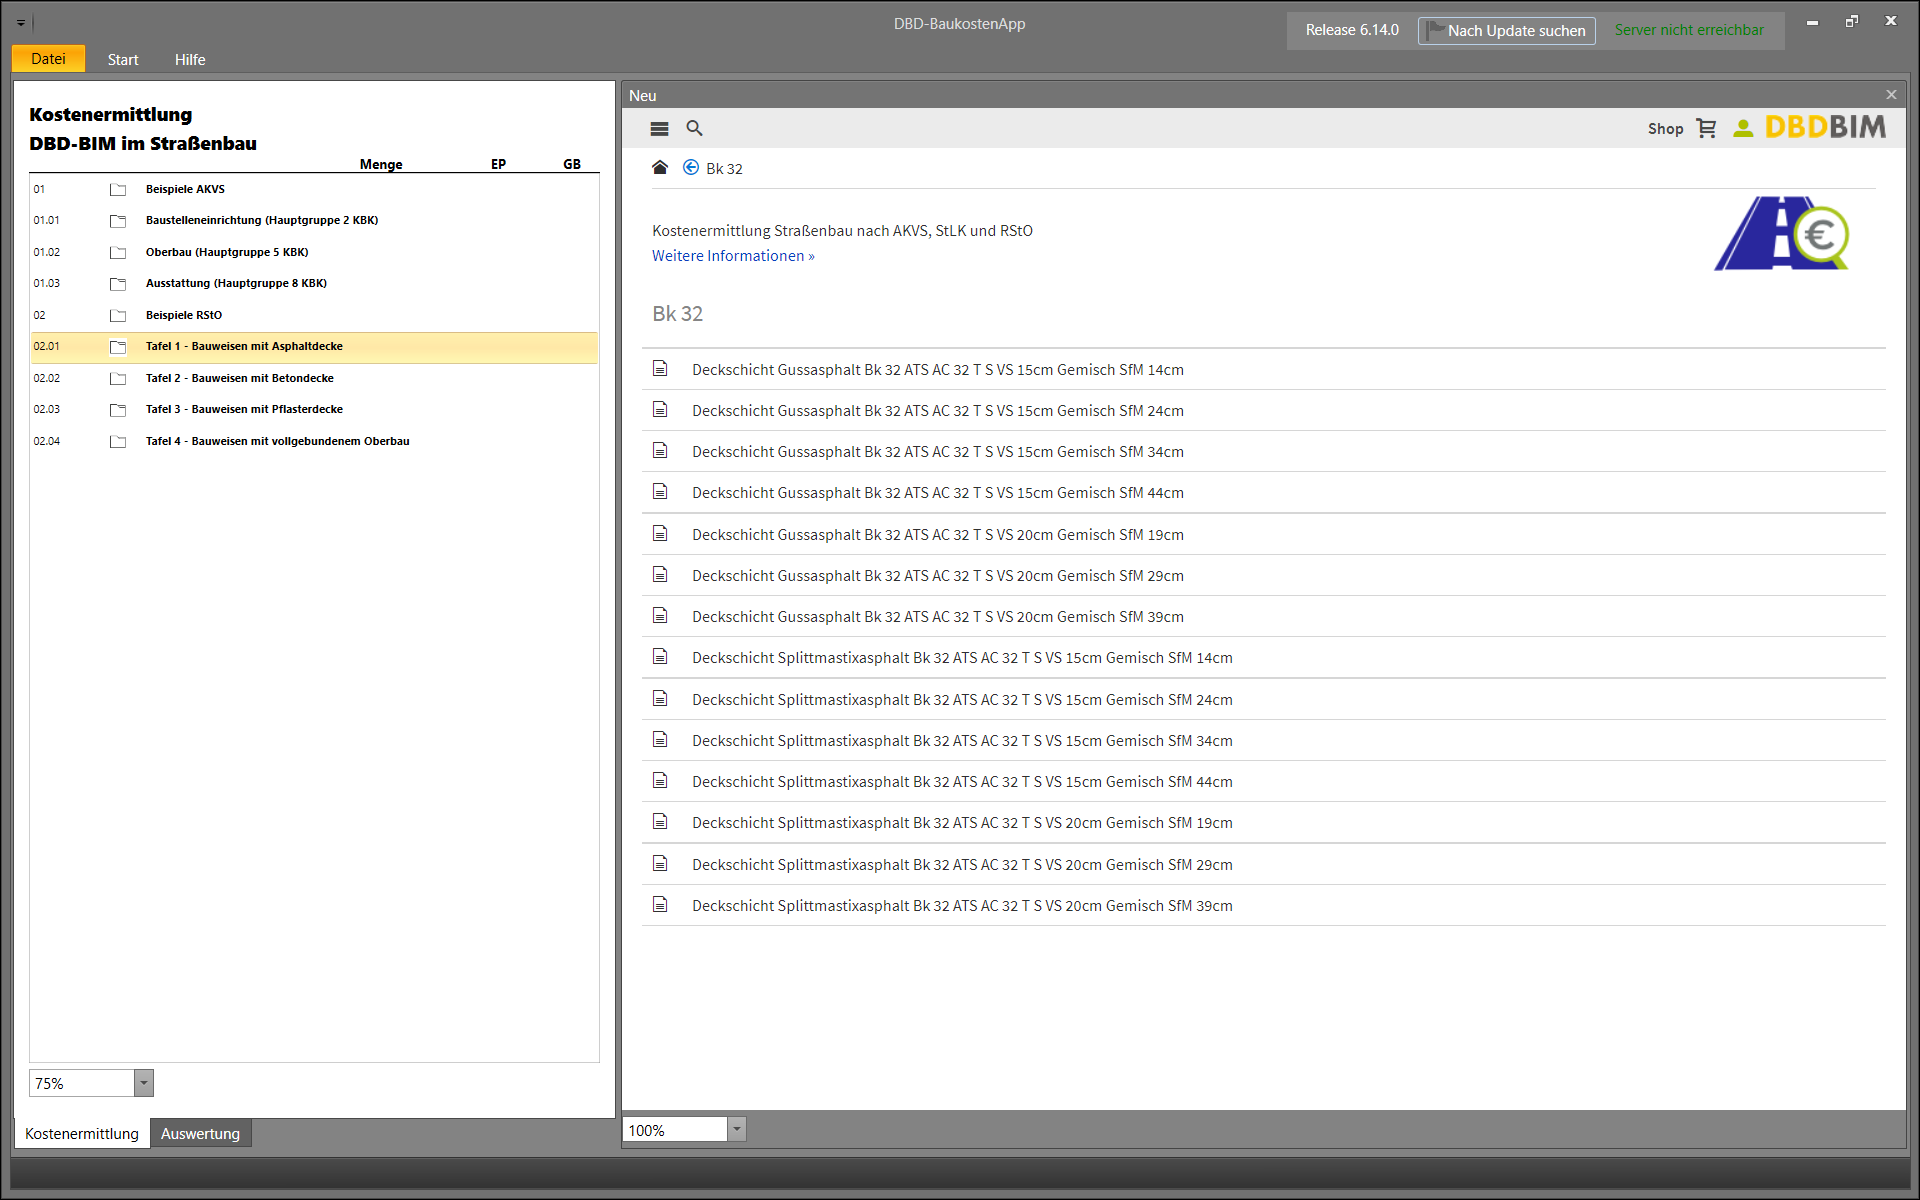
Task: Click folder icon of Tafel 2 row
Action: (x=118, y=378)
